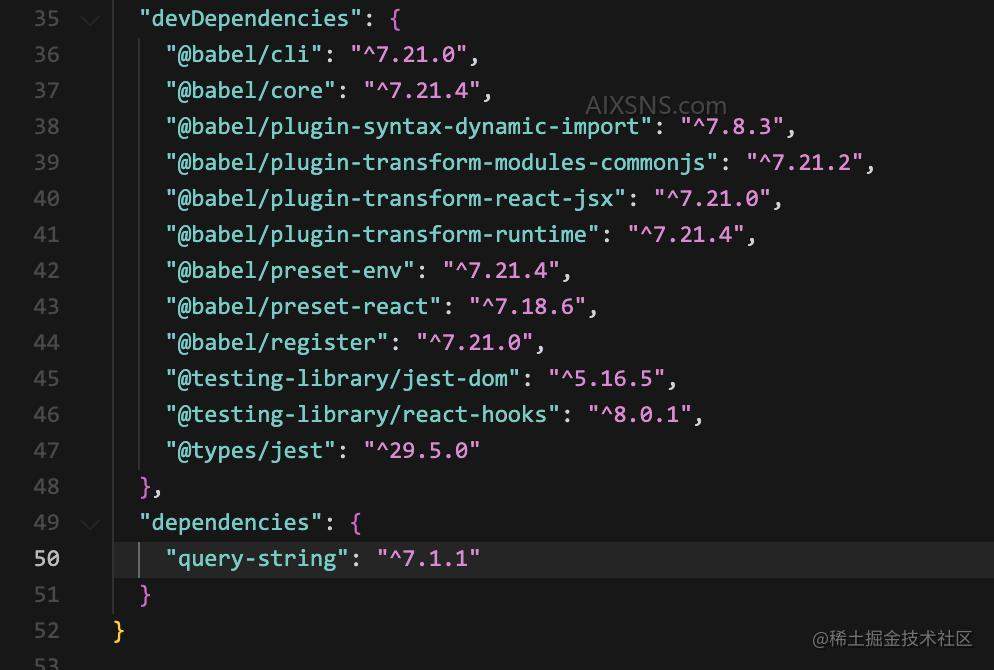The image size is (994, 670).
Task: Click the "^7.1.1" query-string version
Action: (x=429, y=559)
